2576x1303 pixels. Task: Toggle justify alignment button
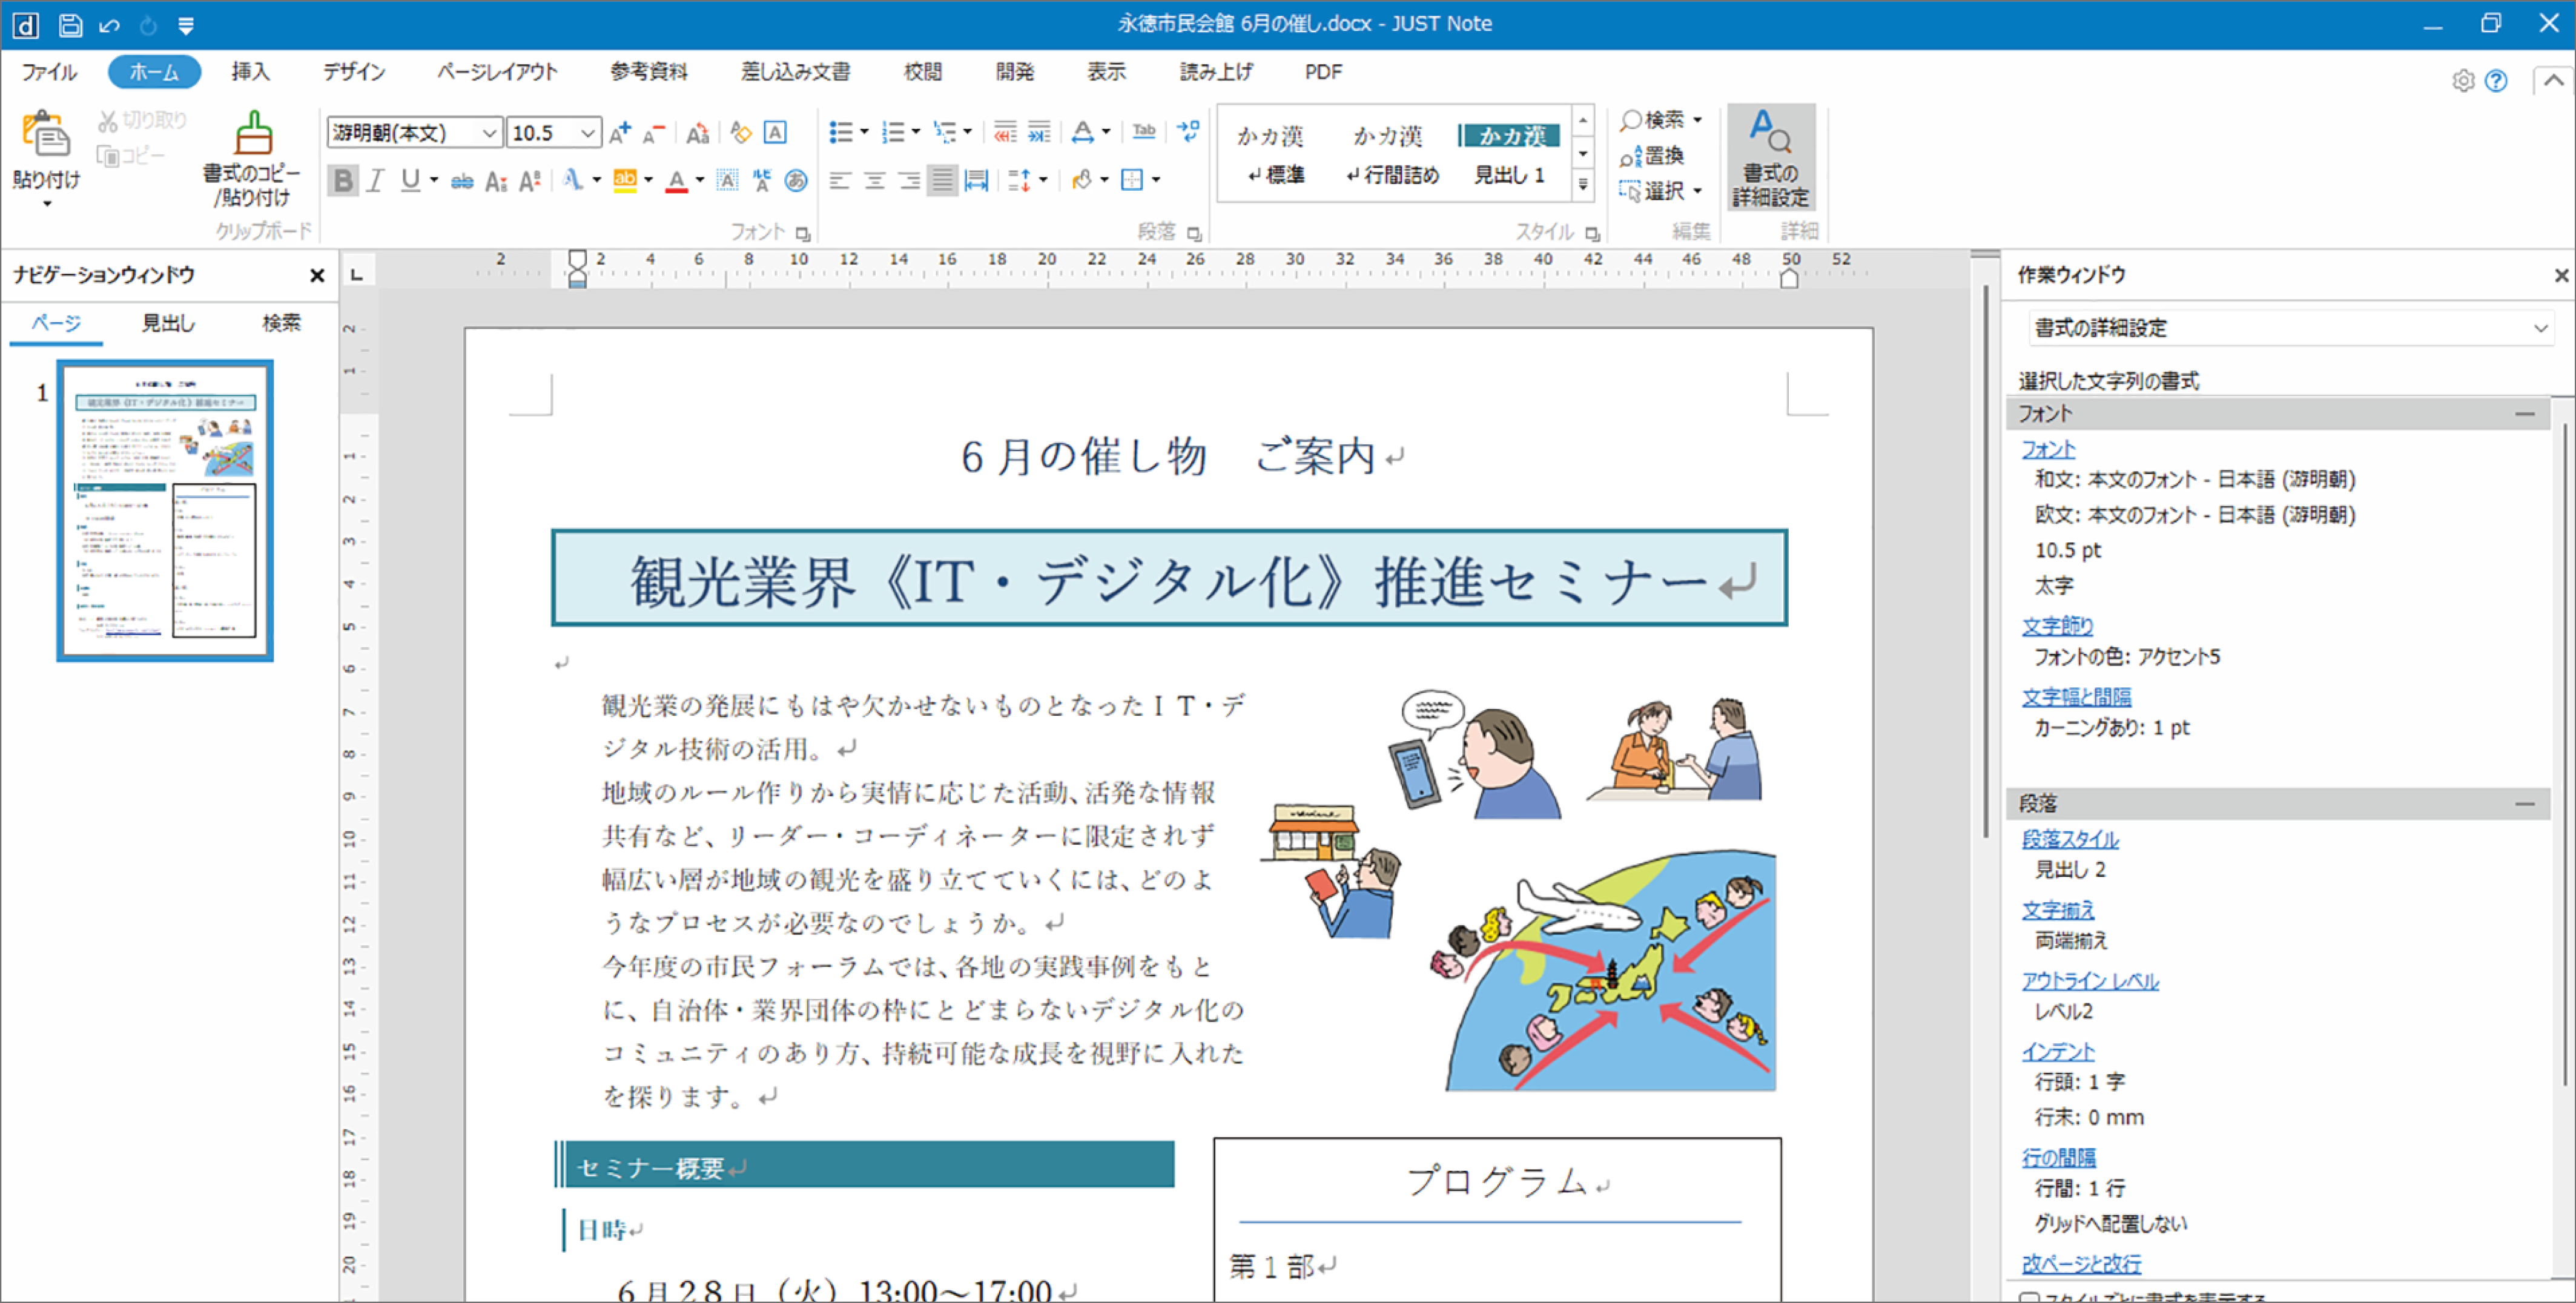(942, 181)
